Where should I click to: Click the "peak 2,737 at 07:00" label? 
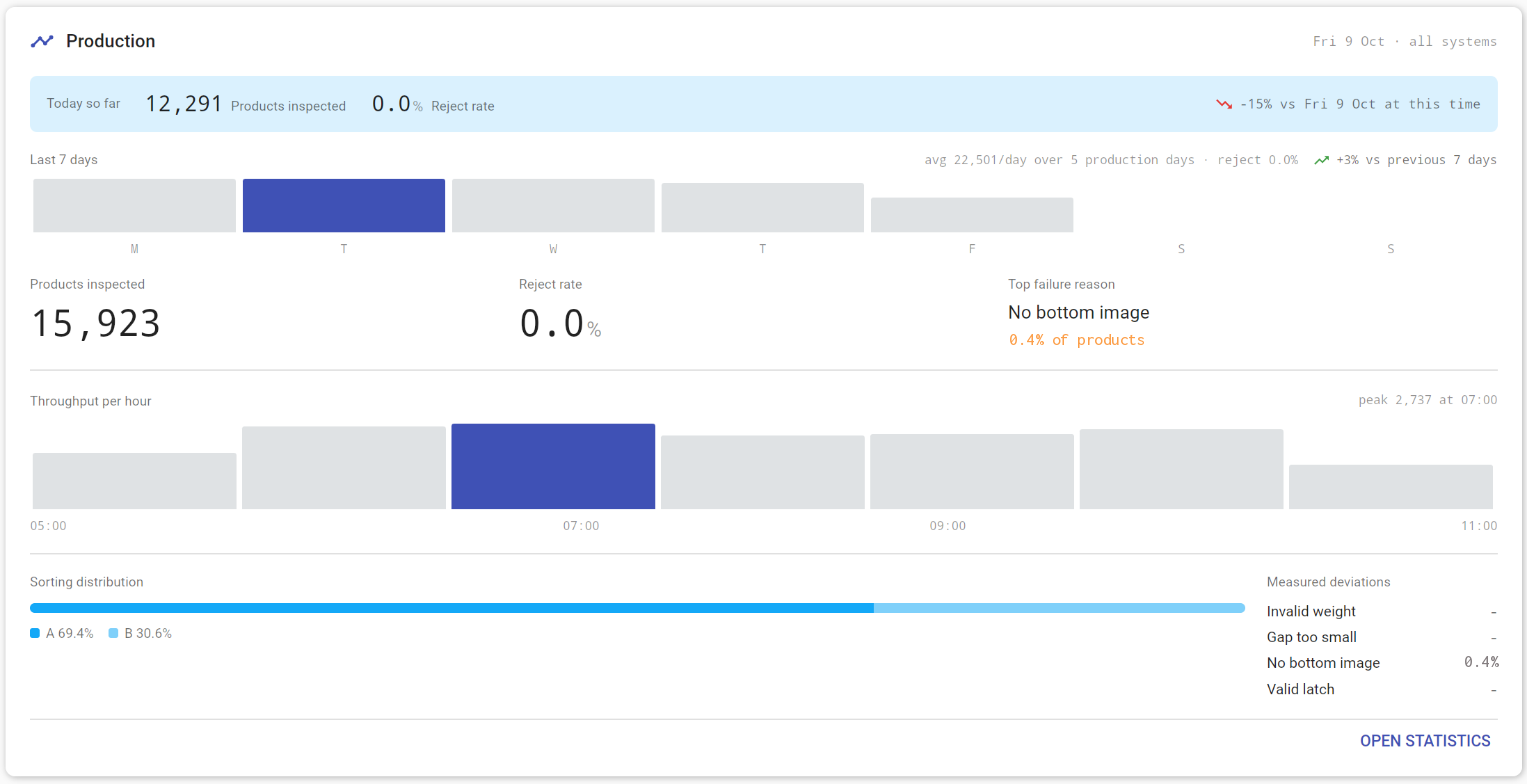tap(1428, 400)
